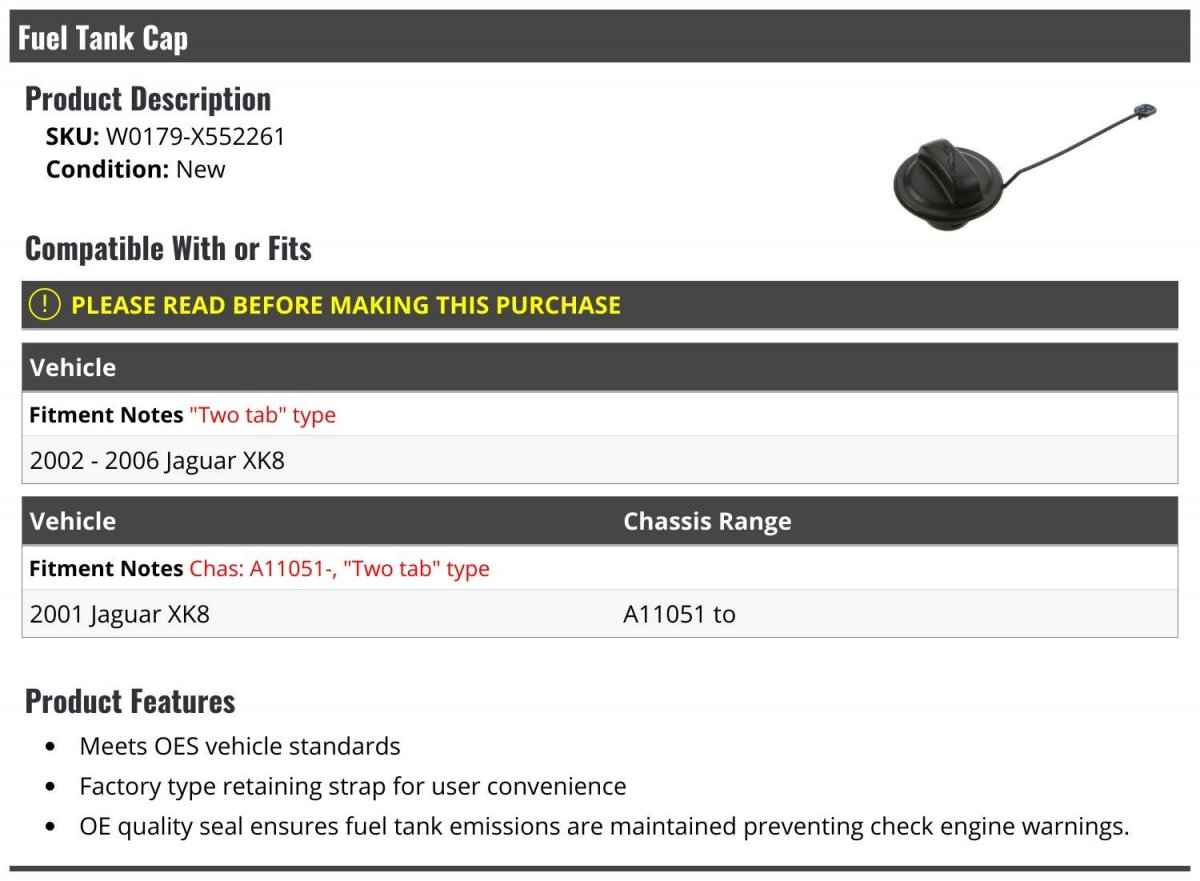This screenshot has width=1200, height=881.
Task: Click the 'Meets OES vehicle standards' bullet
Action: pos(240,746)
